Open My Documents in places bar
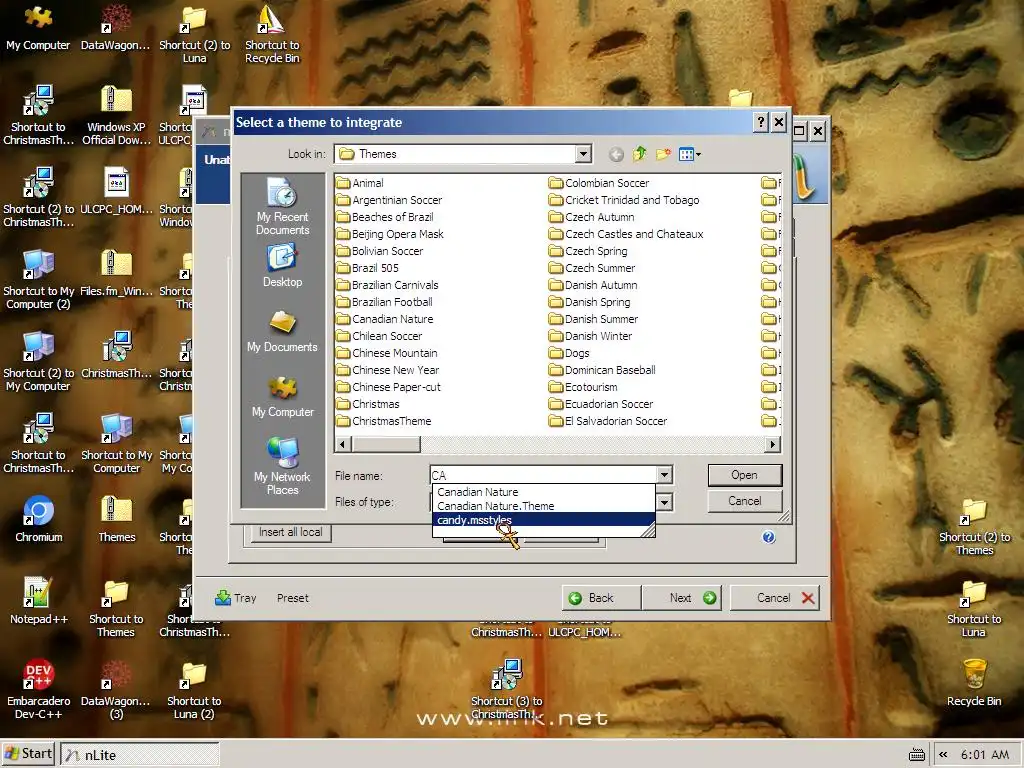1024x768 pixels. click(x=282, y=331)
